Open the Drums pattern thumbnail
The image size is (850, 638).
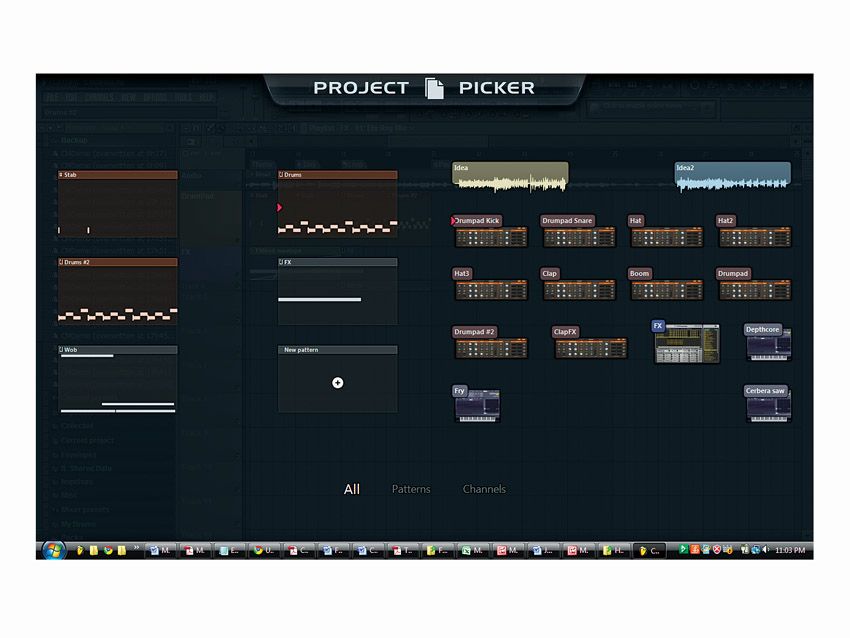[x=337, y=204]
